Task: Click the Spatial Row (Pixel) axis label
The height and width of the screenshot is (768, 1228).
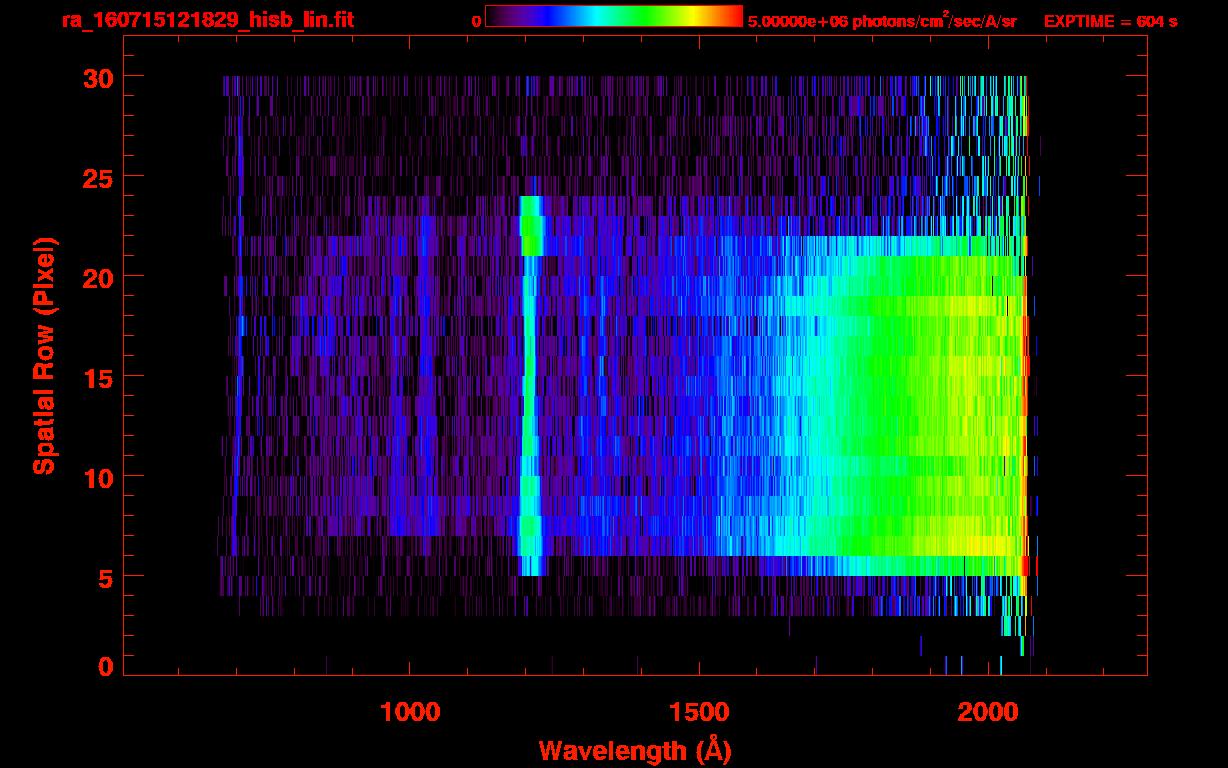Action: click(43, 355)
